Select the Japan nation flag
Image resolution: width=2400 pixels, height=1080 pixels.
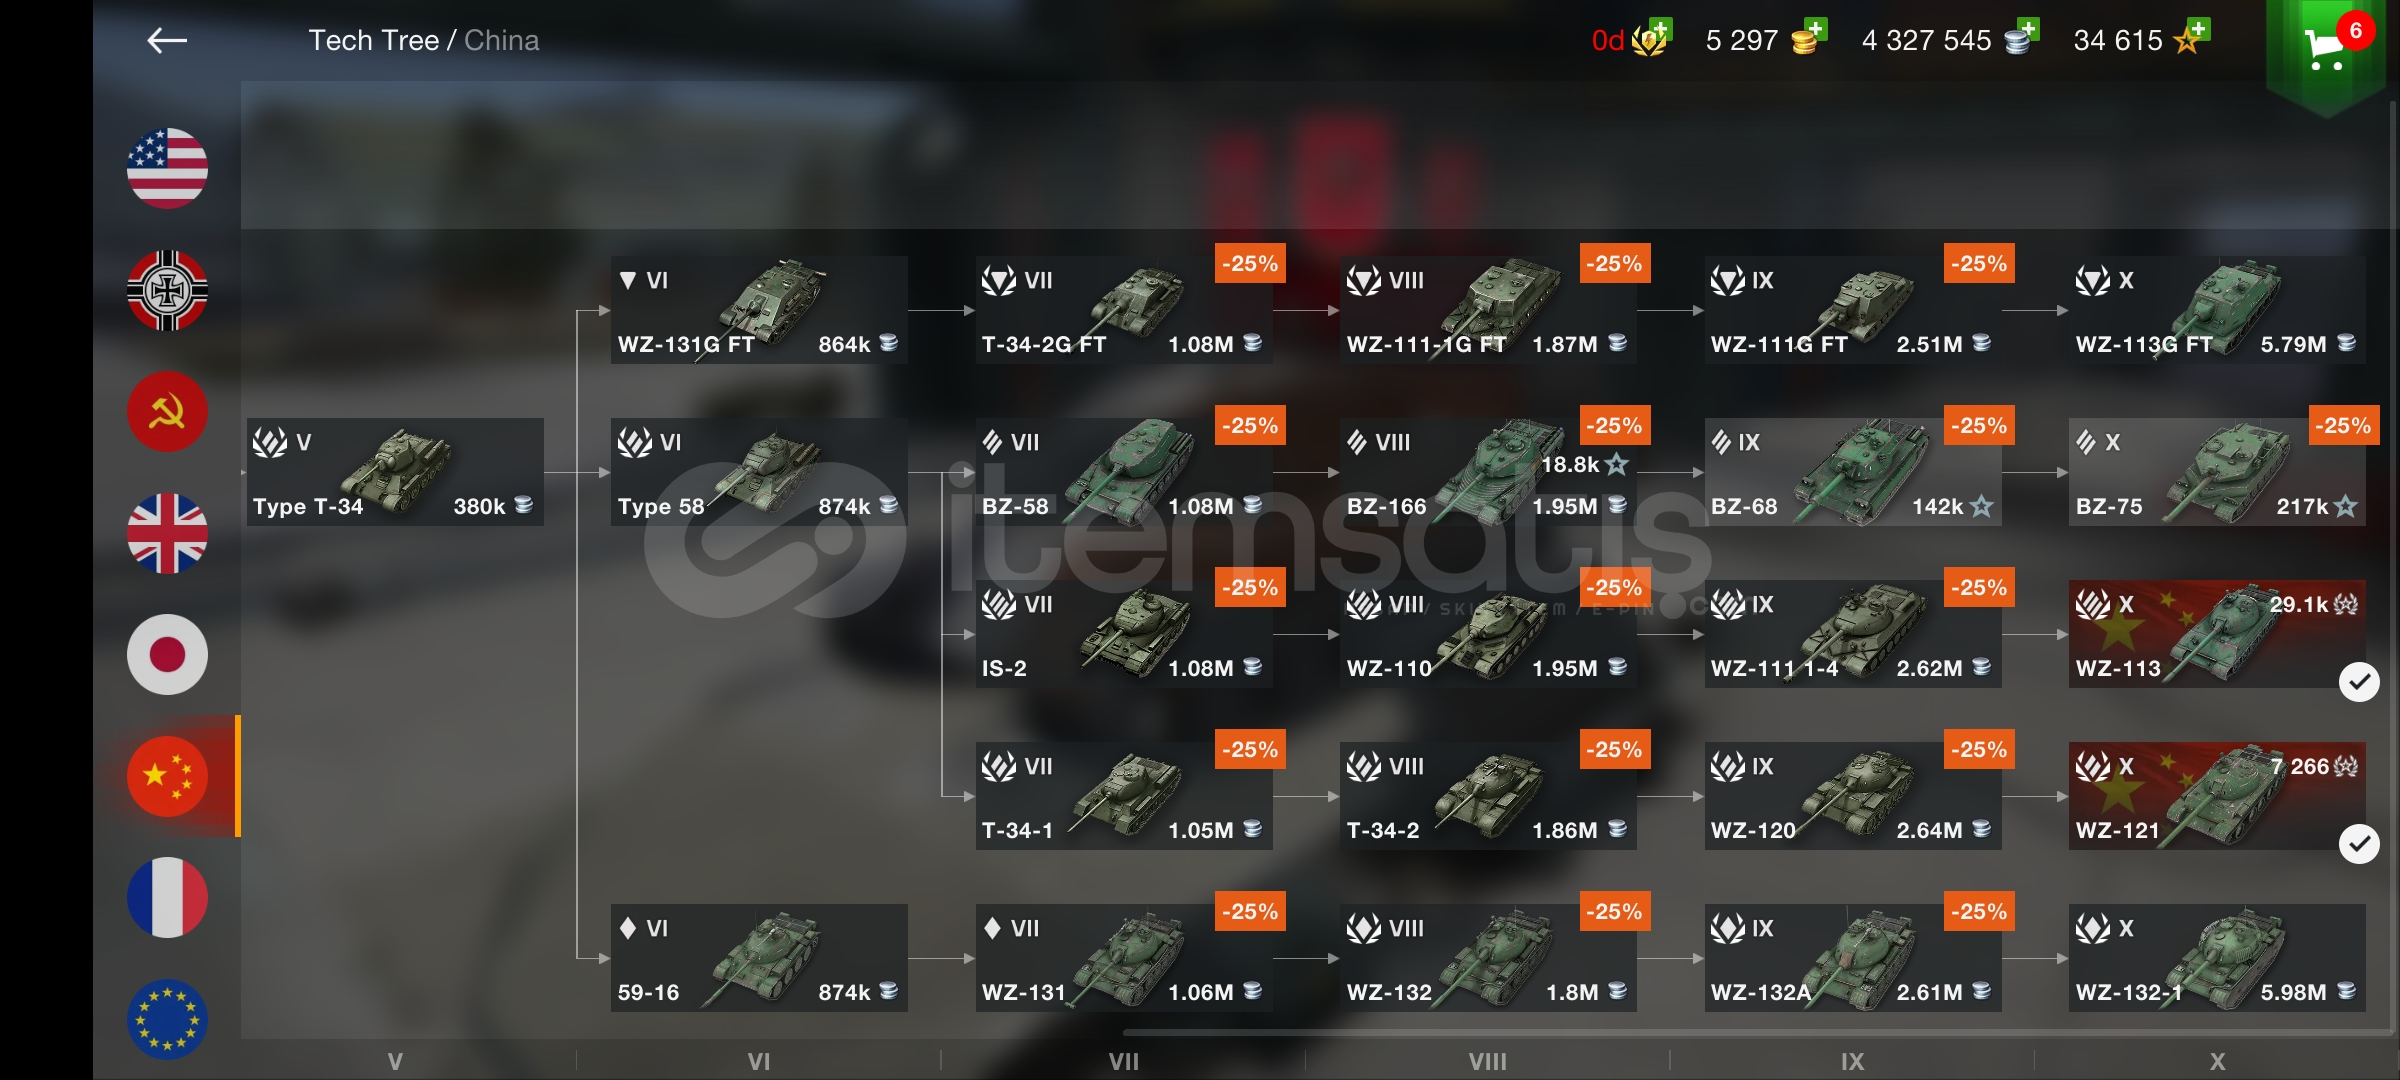[167, 655]
